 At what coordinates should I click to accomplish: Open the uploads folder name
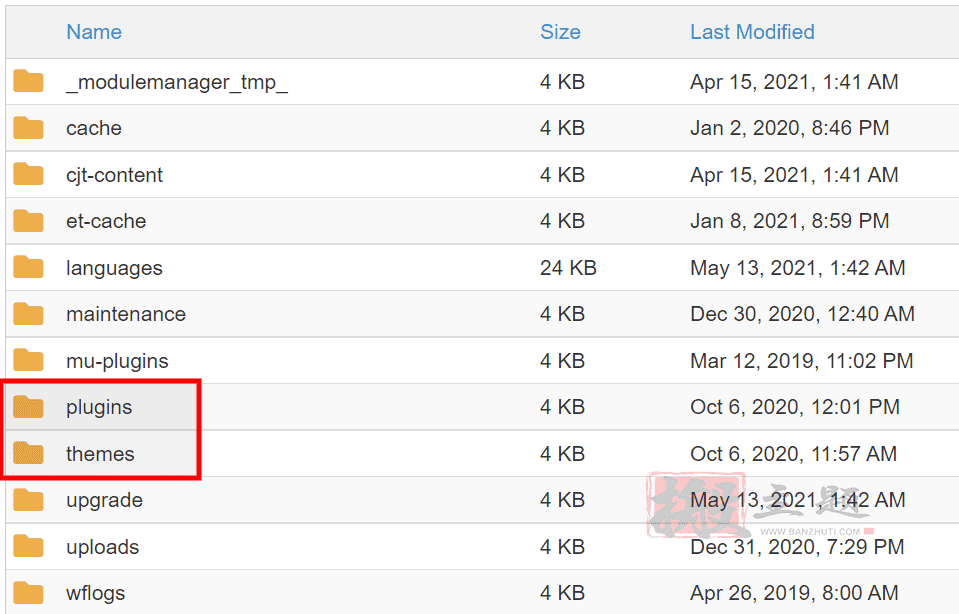103,547
